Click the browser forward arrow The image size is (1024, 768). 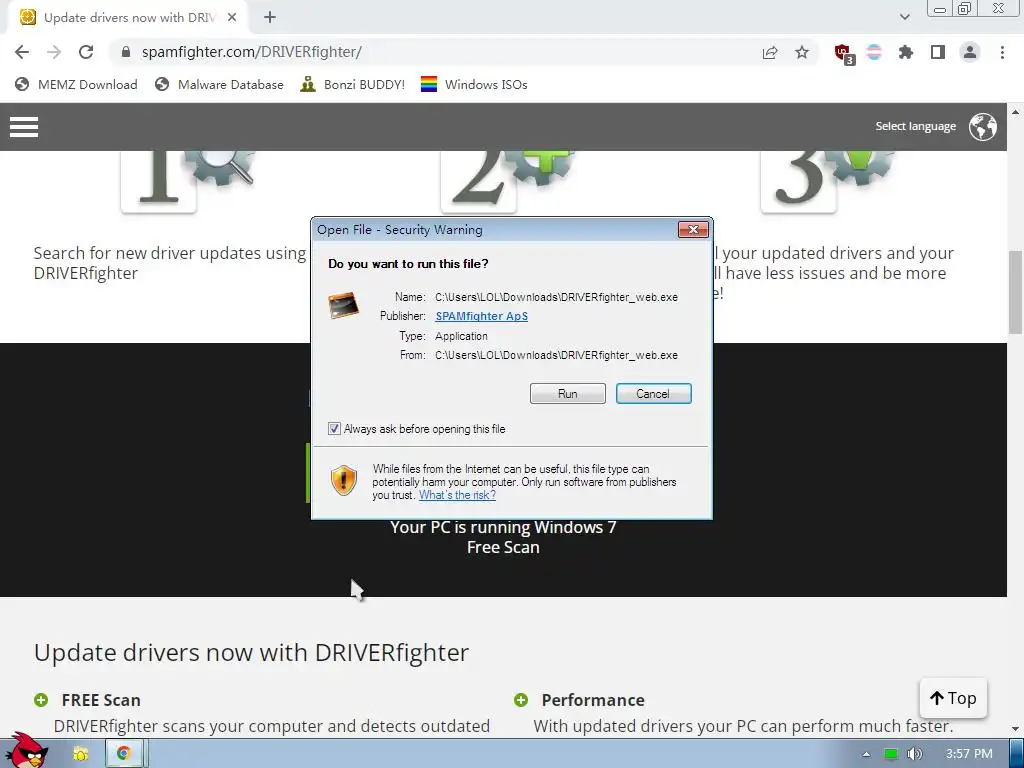tap(54, 52)
